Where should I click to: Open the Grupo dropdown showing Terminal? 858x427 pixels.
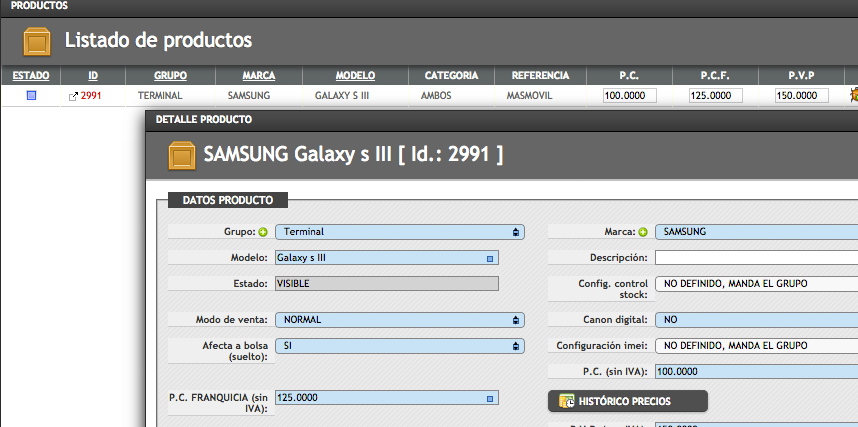click(399, 232)
